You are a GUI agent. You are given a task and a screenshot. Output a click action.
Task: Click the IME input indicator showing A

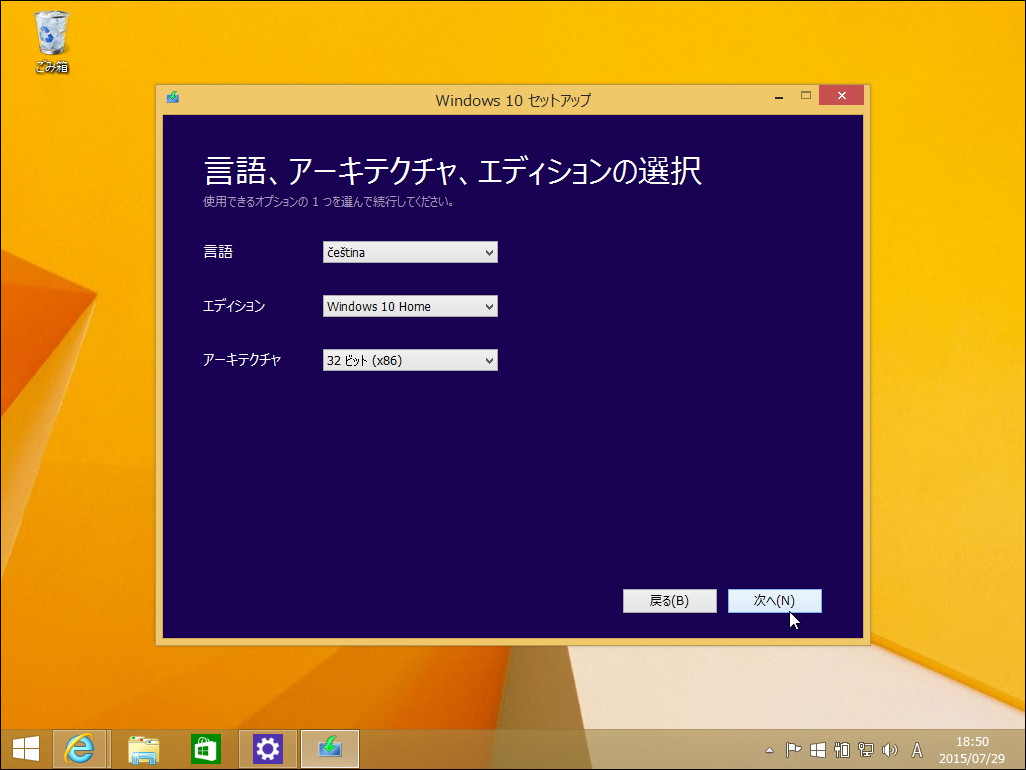917,749
